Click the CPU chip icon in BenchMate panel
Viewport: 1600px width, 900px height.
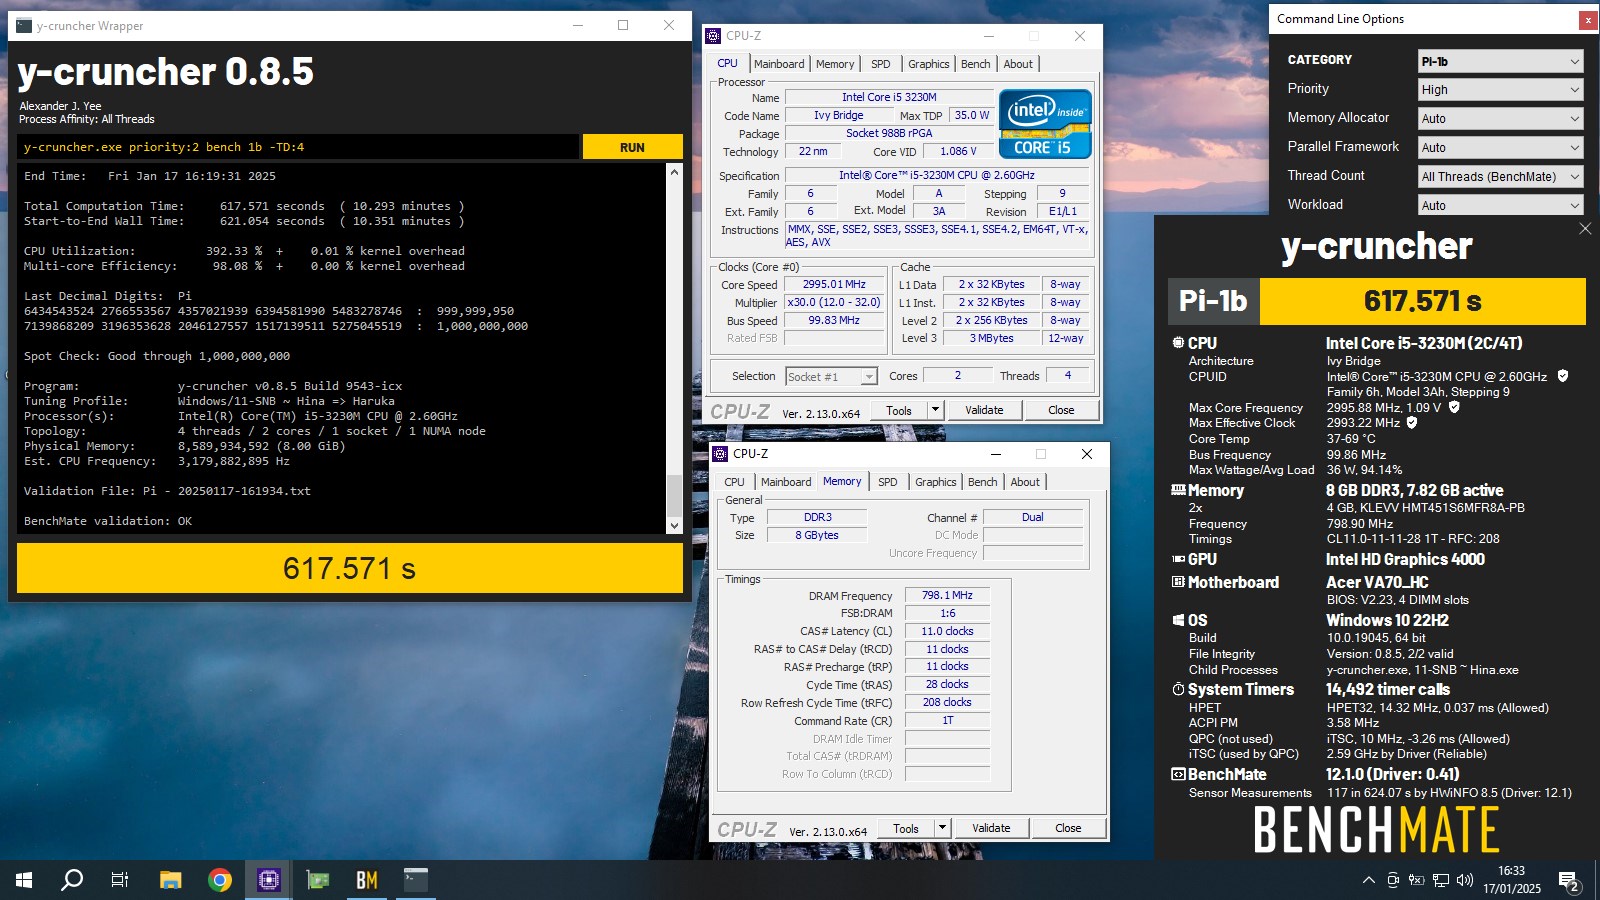tap(1178, 343)
